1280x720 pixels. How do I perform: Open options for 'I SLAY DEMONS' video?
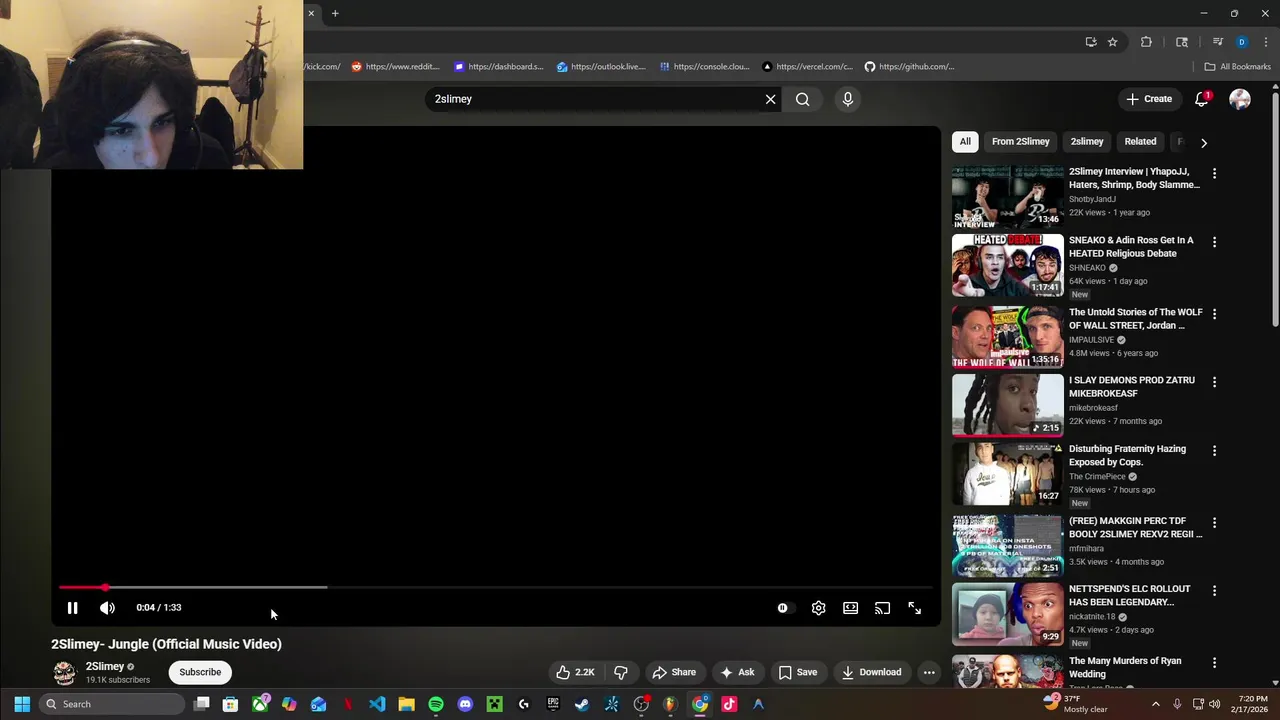[x=1214, y=382]
